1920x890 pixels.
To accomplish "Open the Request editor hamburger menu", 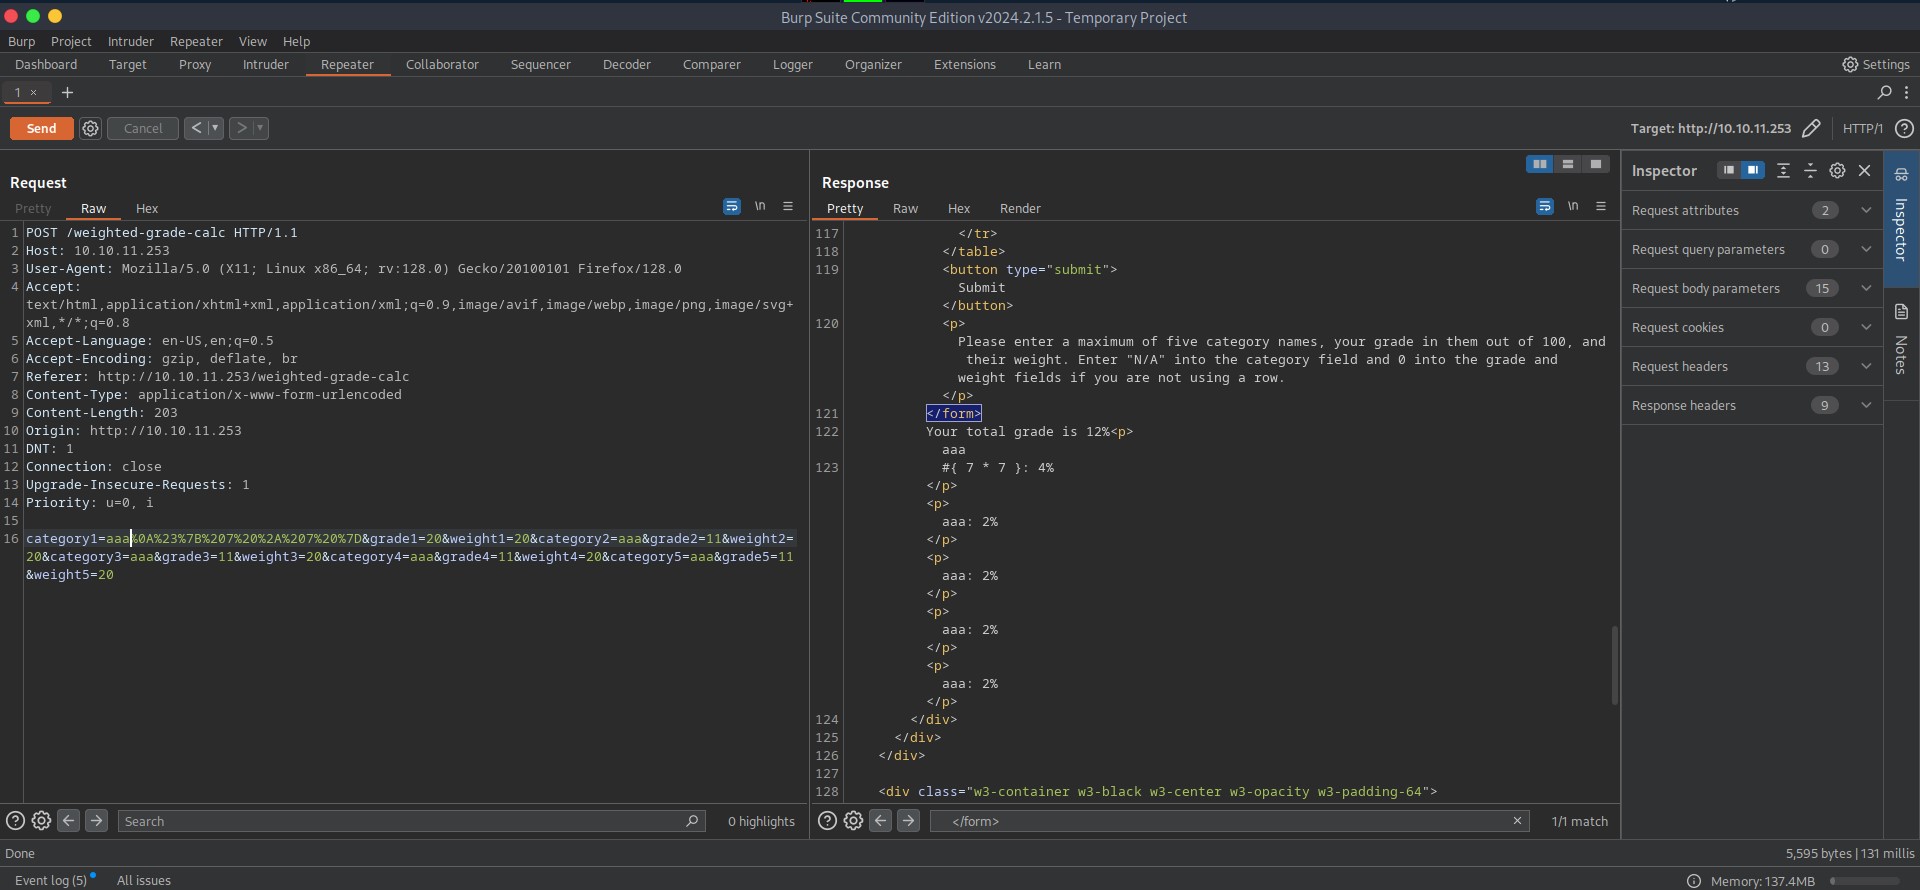I will [788, 206].
